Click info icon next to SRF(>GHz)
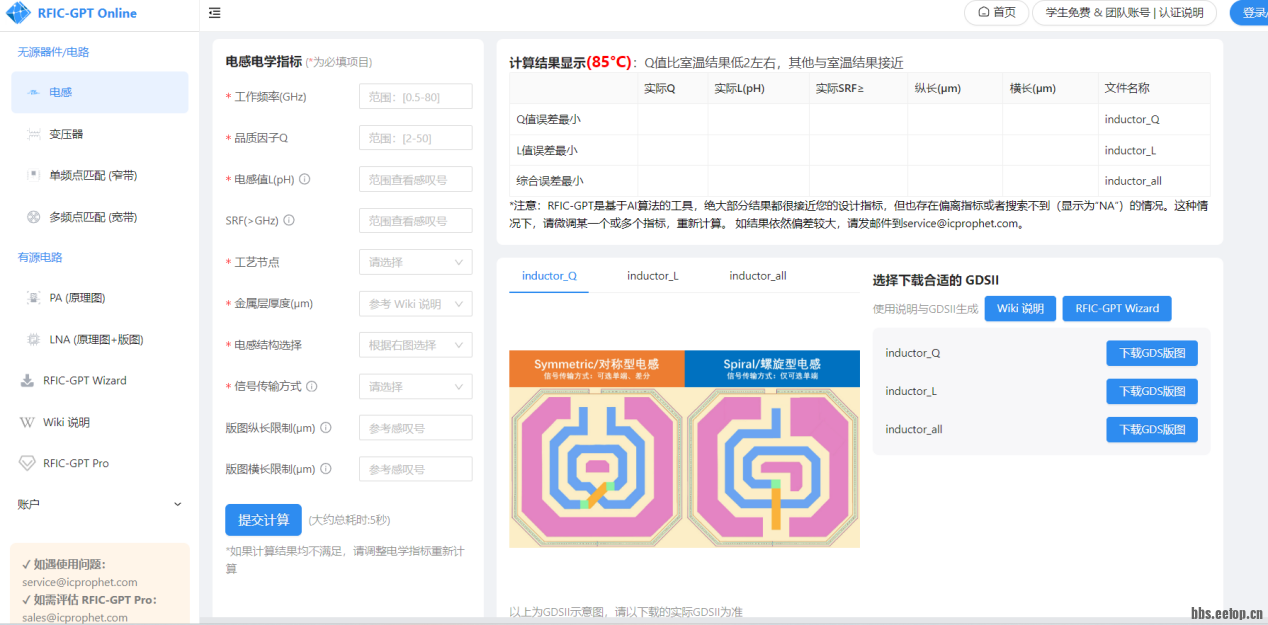This screenshot has height=625, width=1268. 289,220
